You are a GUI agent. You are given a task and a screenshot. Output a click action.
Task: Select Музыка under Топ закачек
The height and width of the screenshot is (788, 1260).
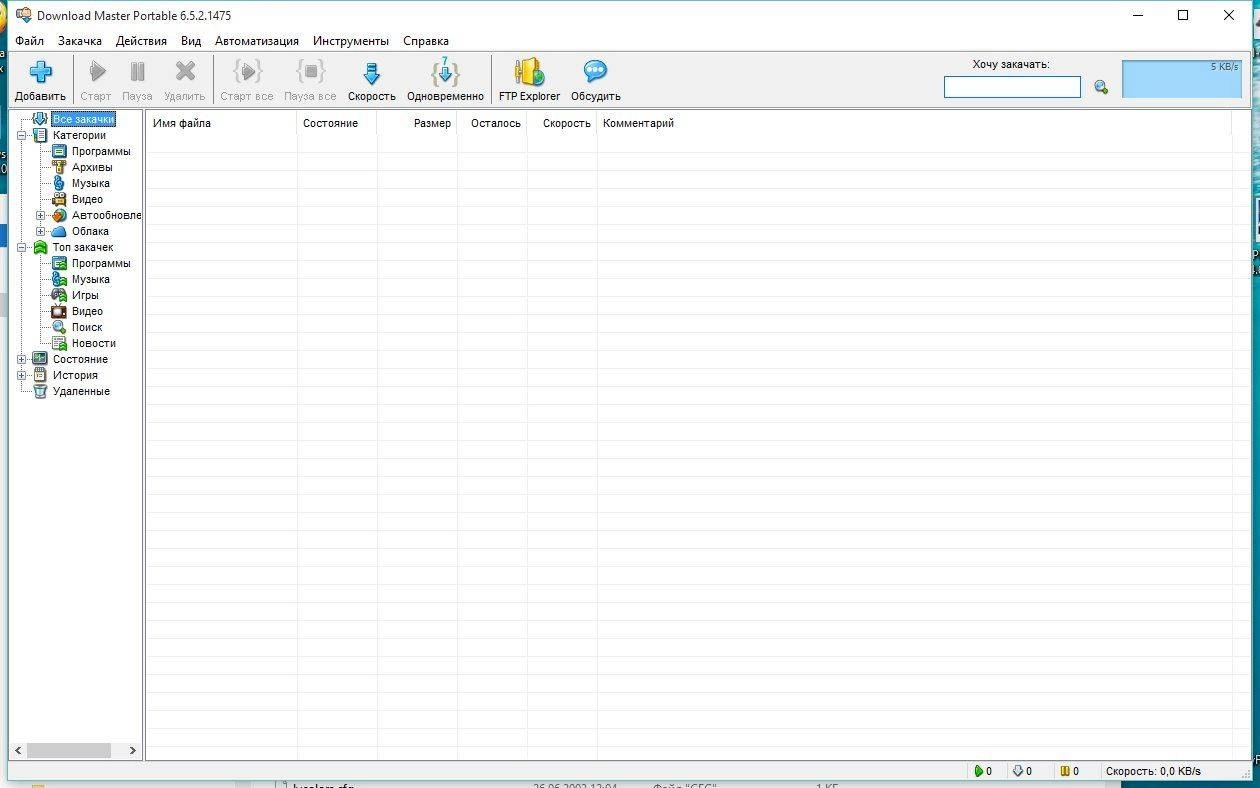pyautogui.click(x=90, y=279)
